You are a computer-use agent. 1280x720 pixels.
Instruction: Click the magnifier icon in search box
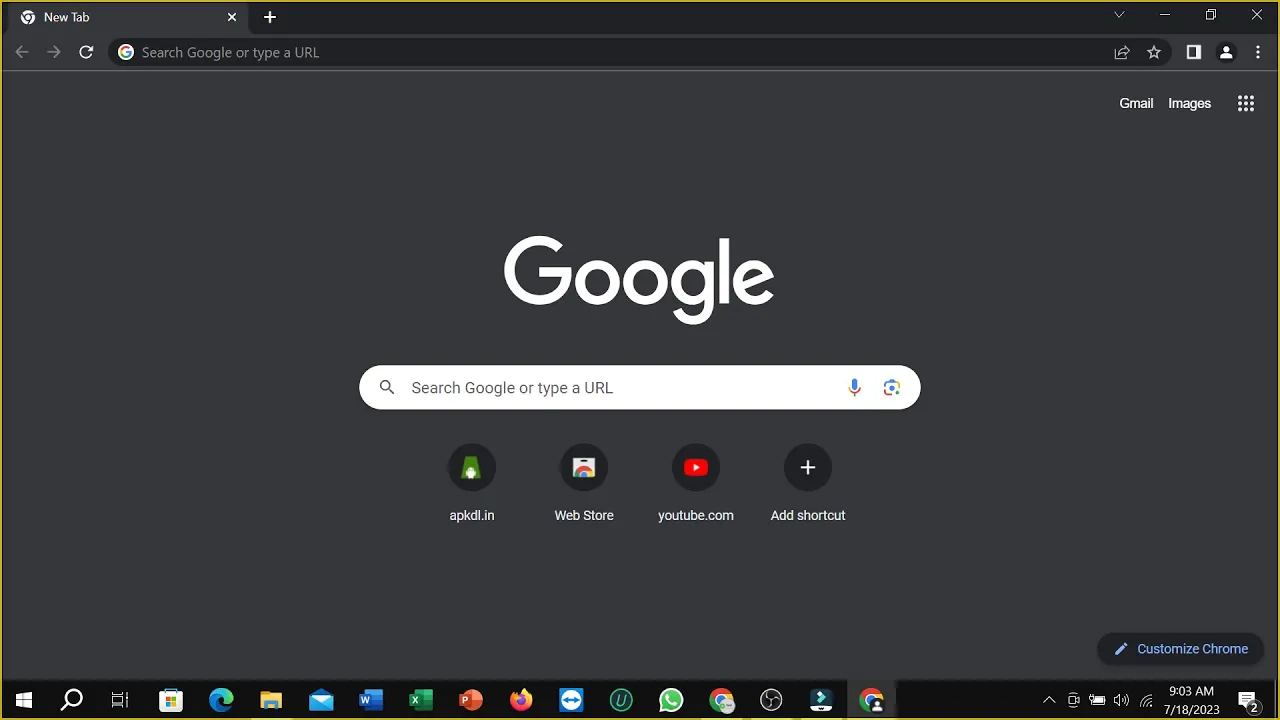(387, 388)
